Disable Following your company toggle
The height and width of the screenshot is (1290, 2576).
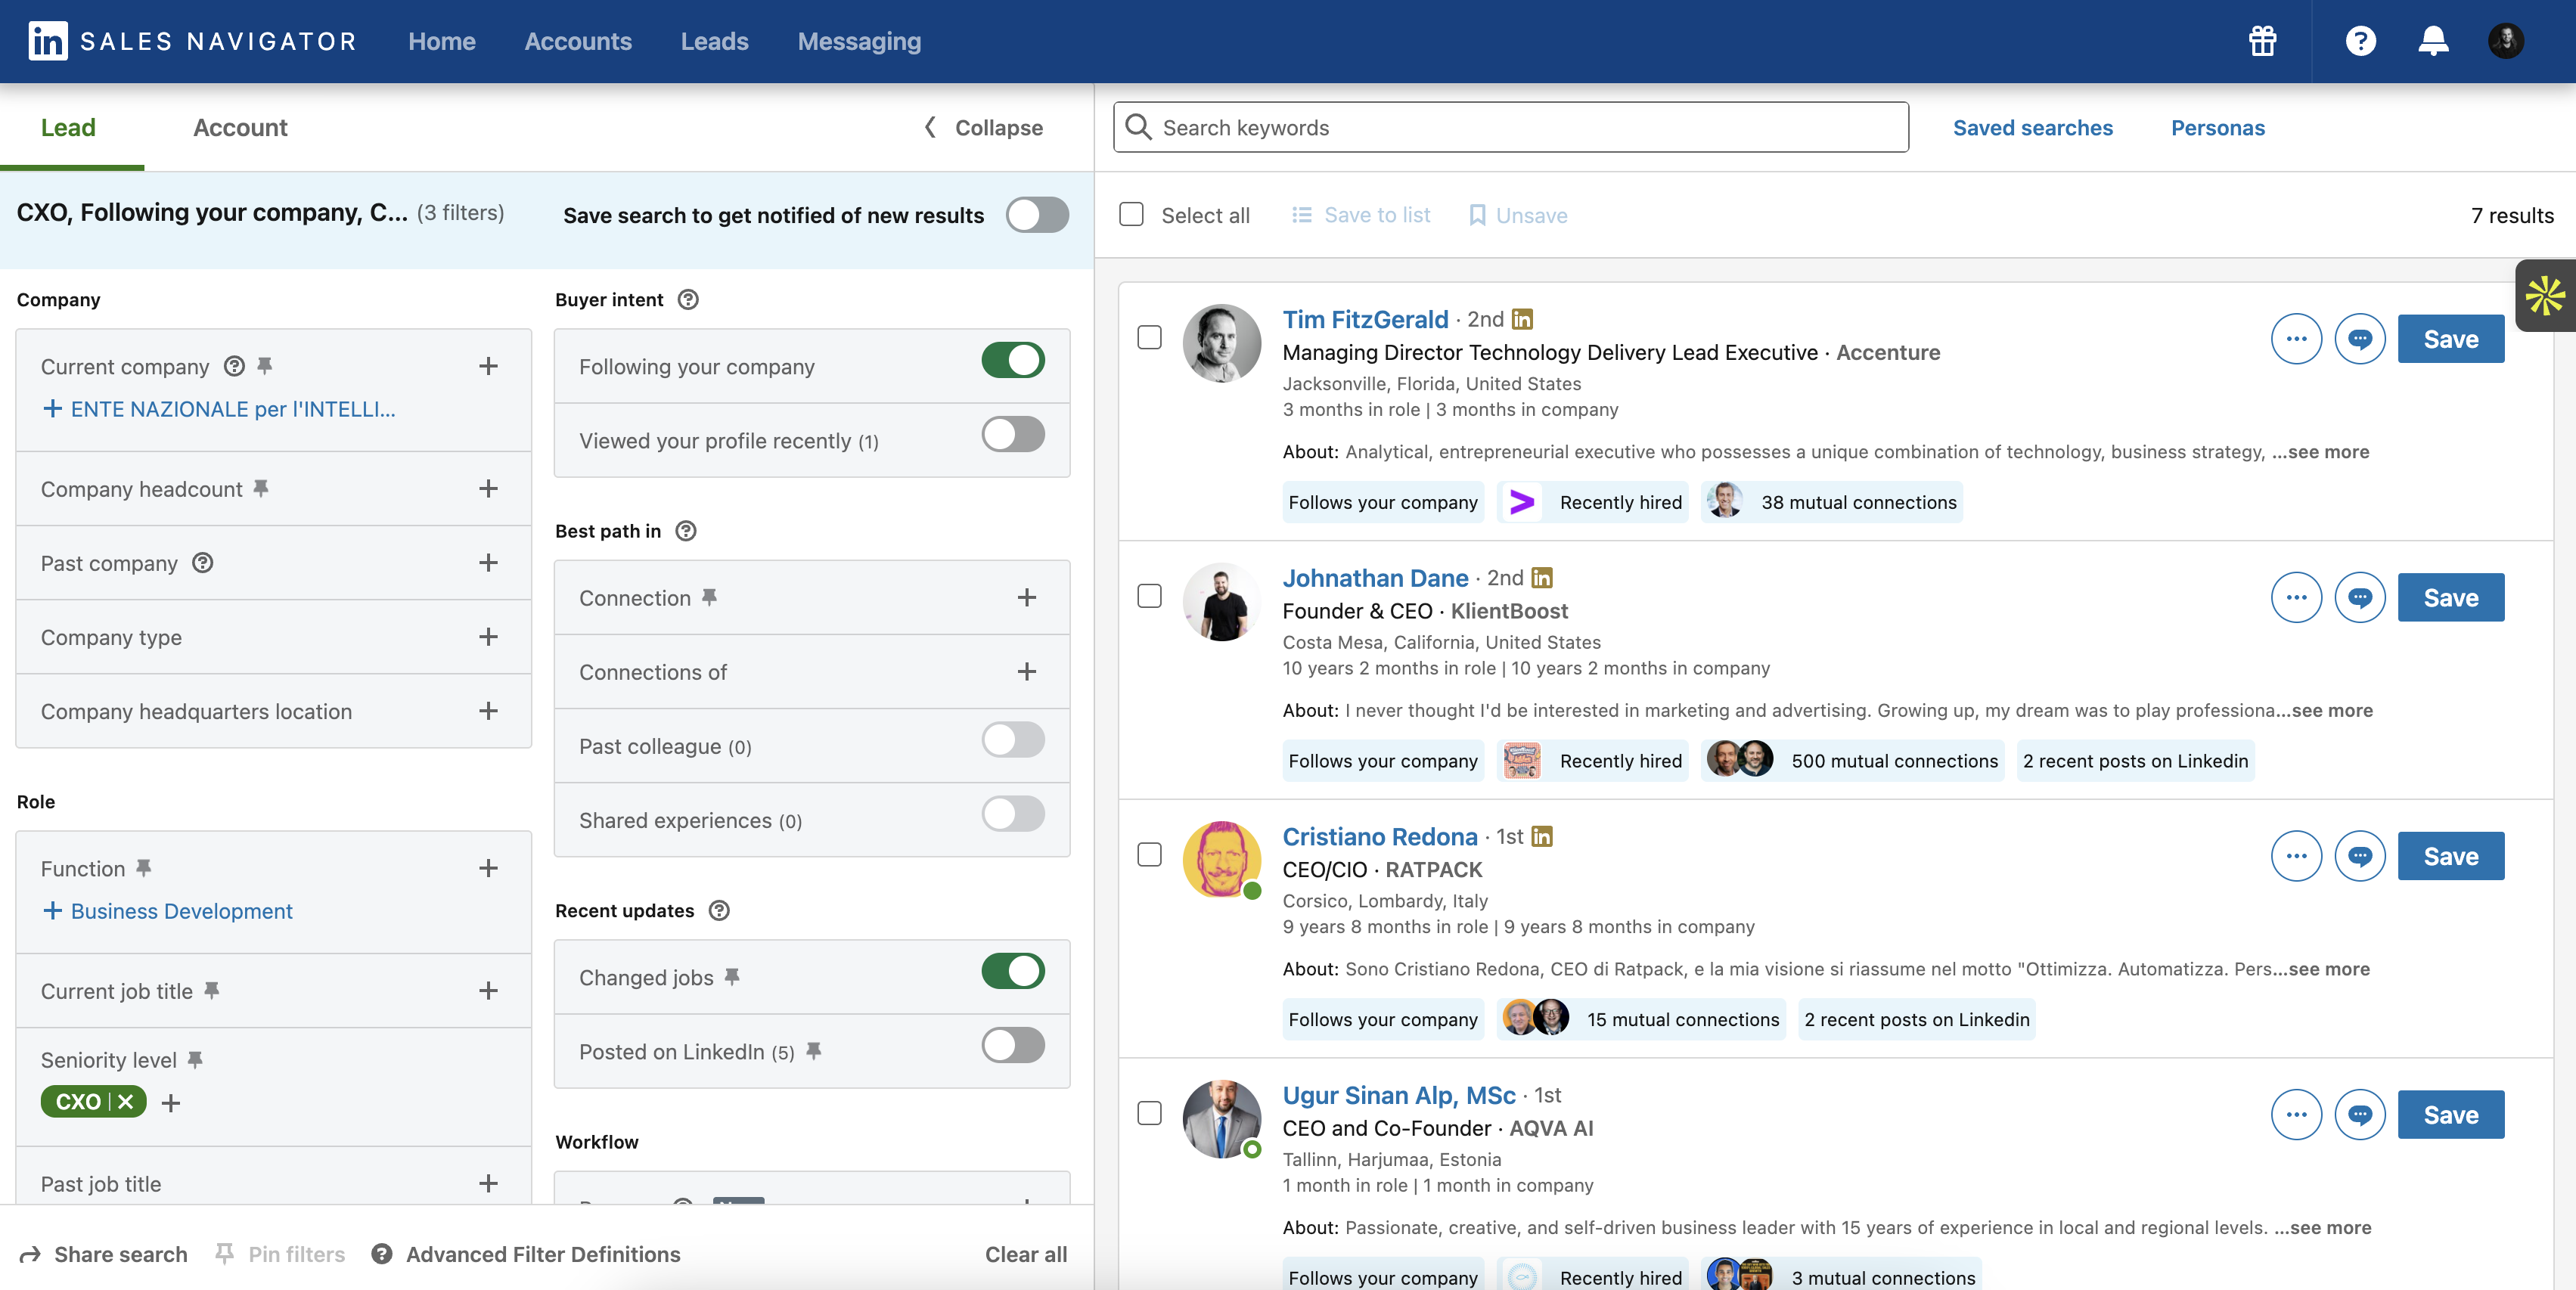click(1013, 360)
